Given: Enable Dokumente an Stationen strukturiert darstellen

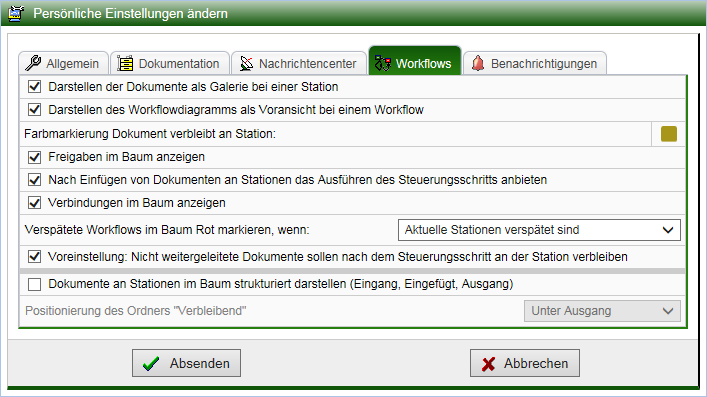Looking at the screenshot, I should tap(34, 284).
